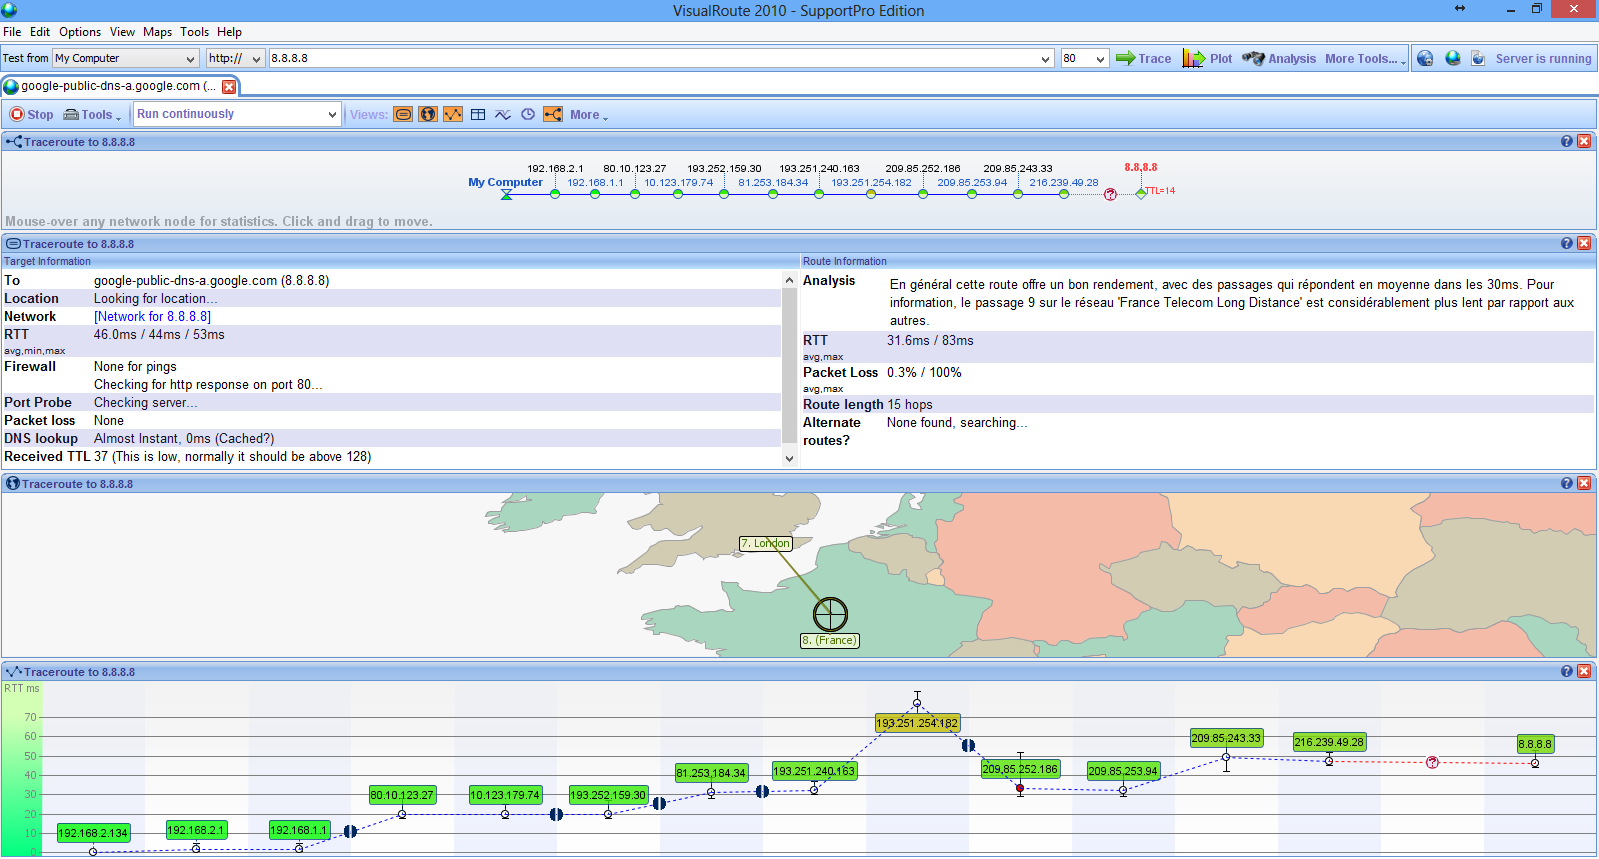
Task: Open the http:// protocol dropdown
Action: point(235,58)
